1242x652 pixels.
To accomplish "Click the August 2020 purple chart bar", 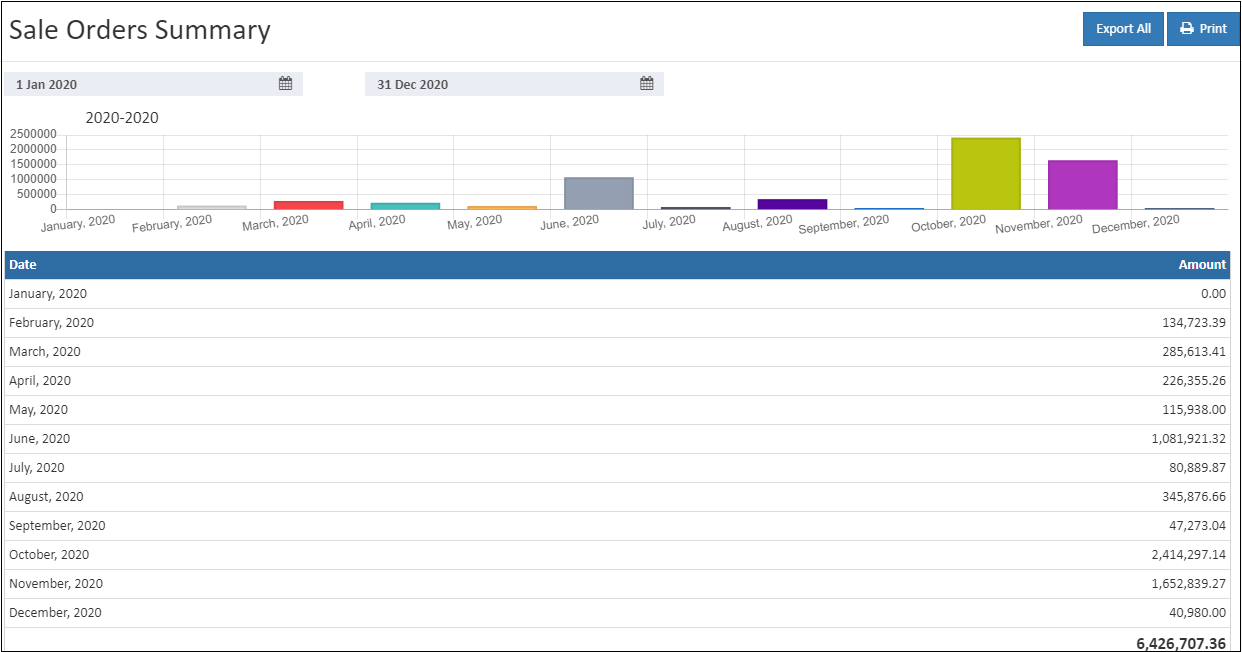I will (x=792, y=204).
